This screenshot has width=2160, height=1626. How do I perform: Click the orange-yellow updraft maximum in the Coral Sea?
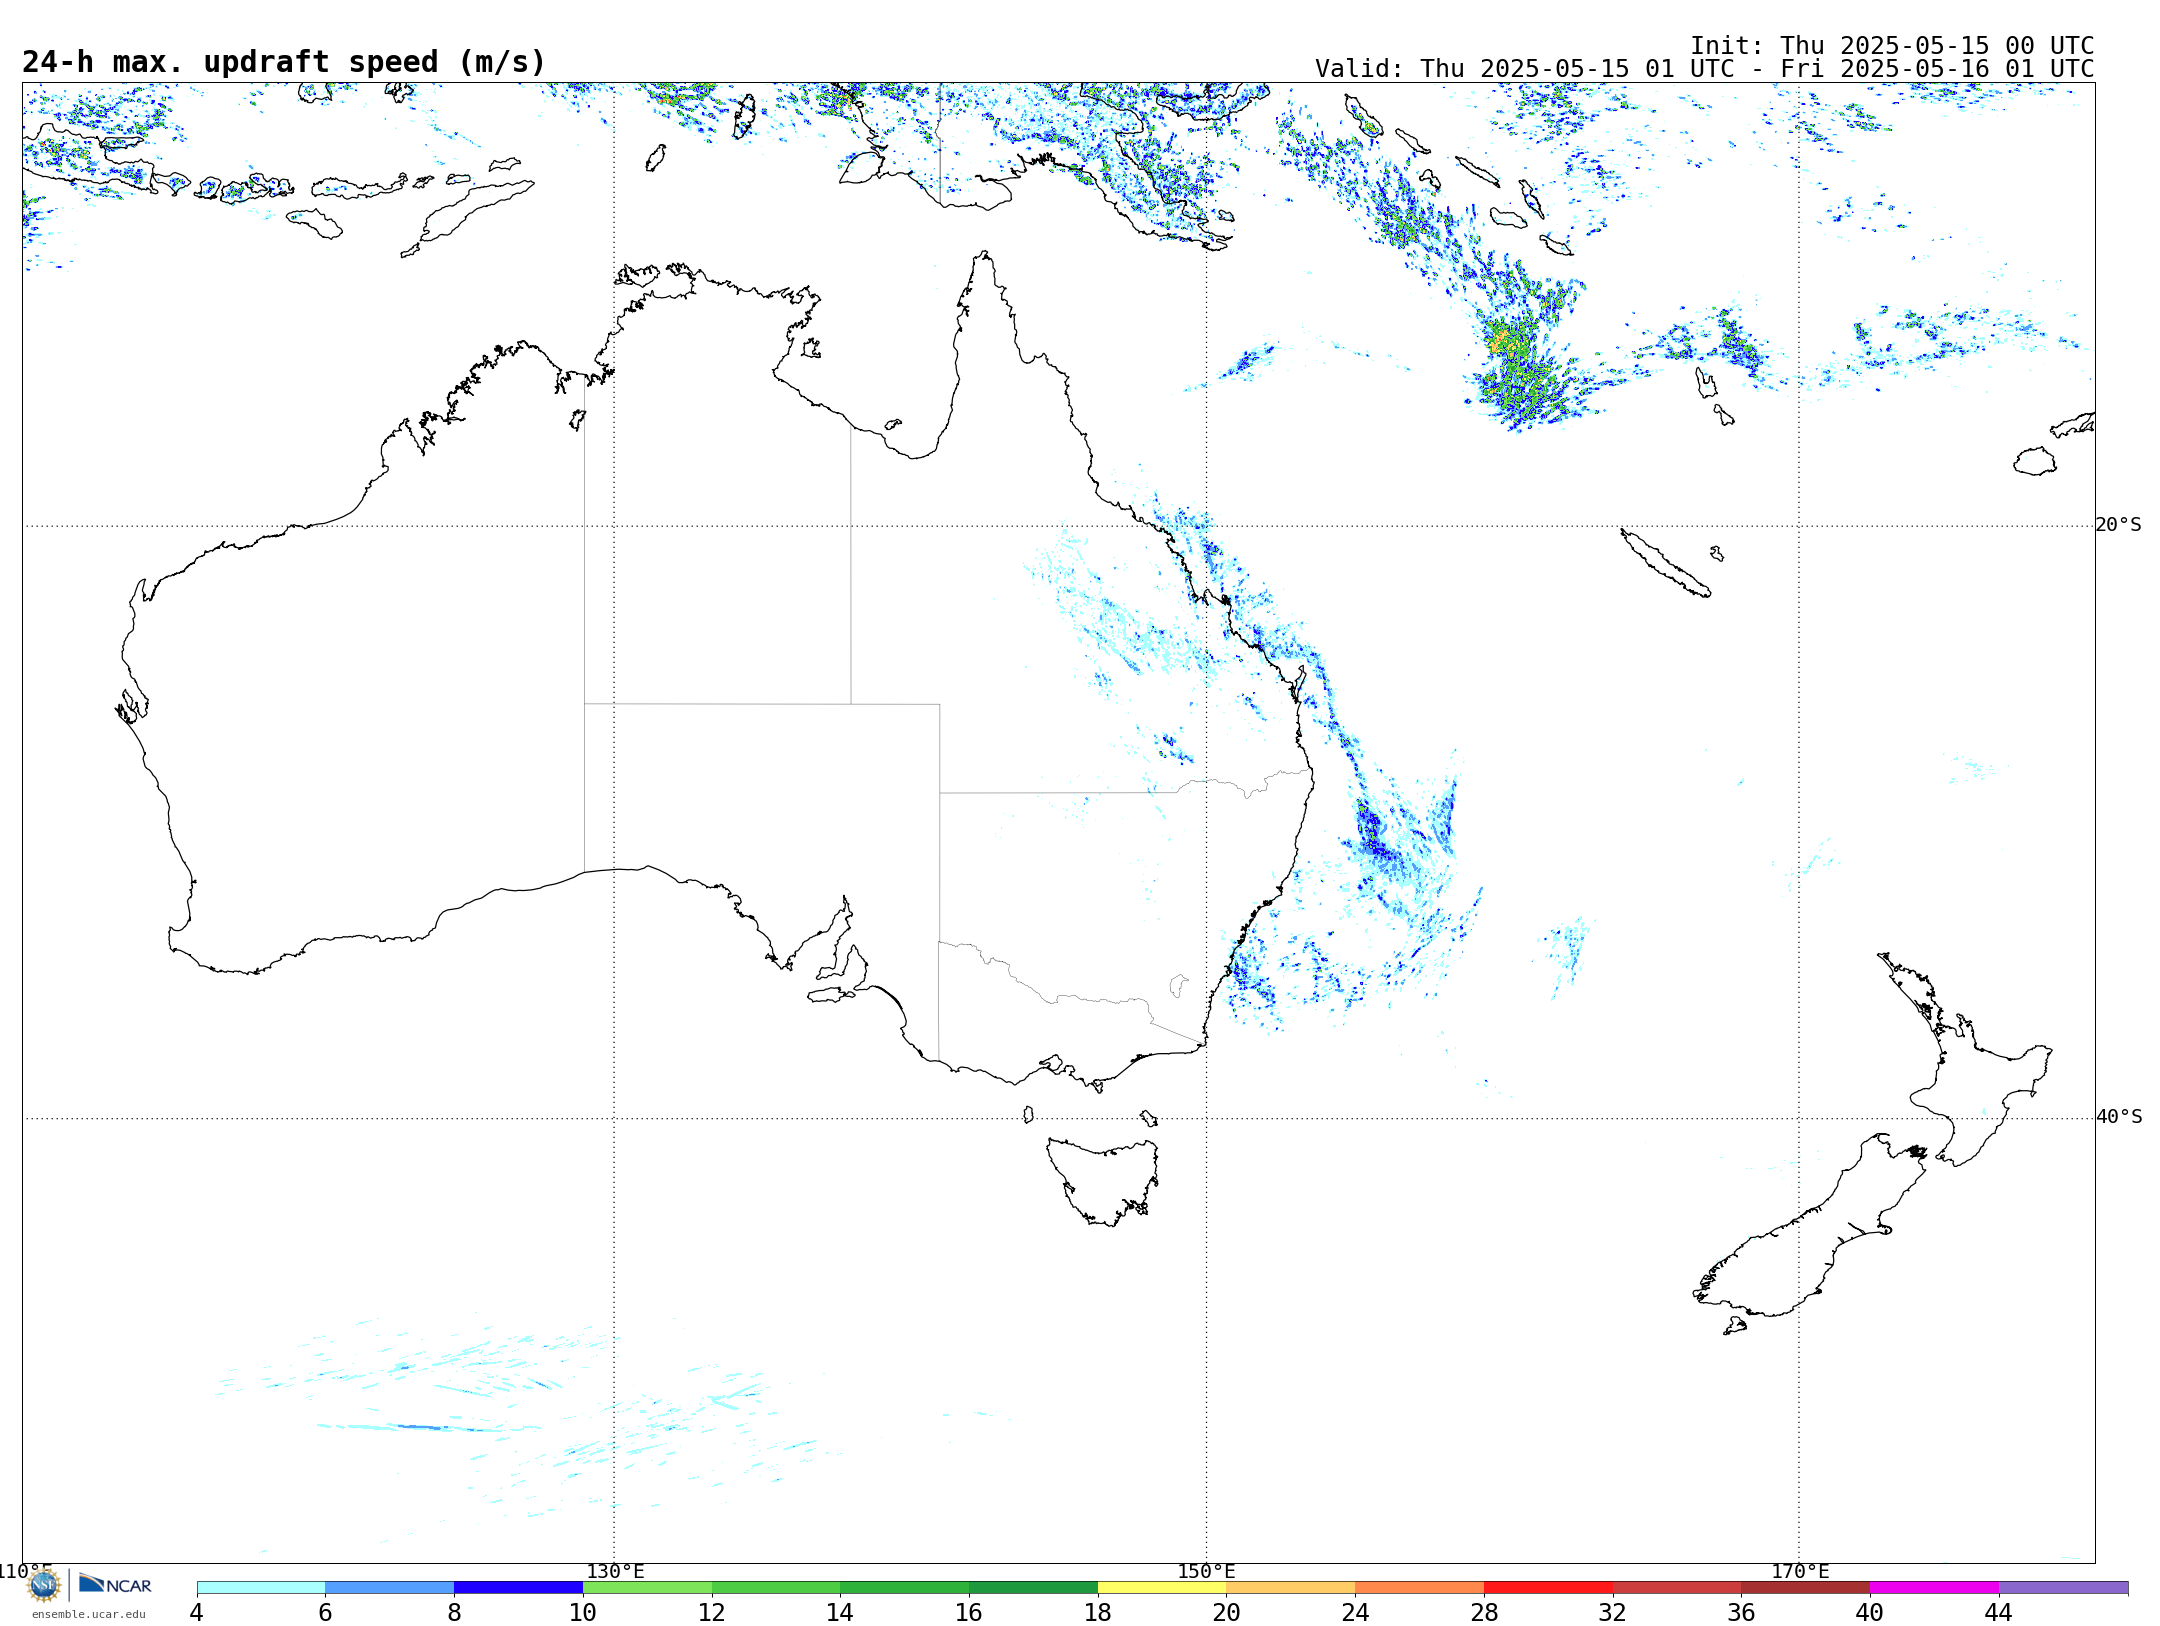coord(1502,340)
